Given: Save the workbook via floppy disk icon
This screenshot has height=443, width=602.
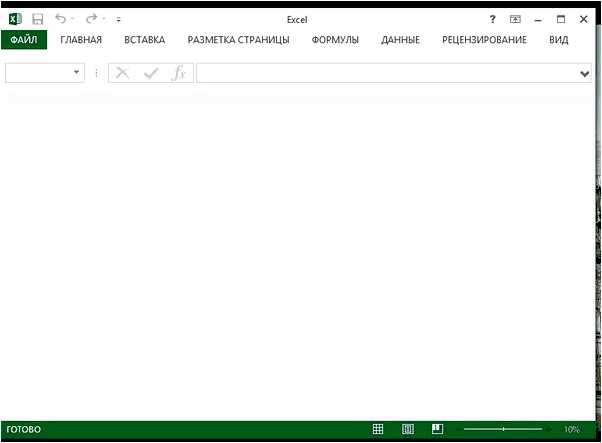Looking at the screenshot, I should [x=38, y=19].
